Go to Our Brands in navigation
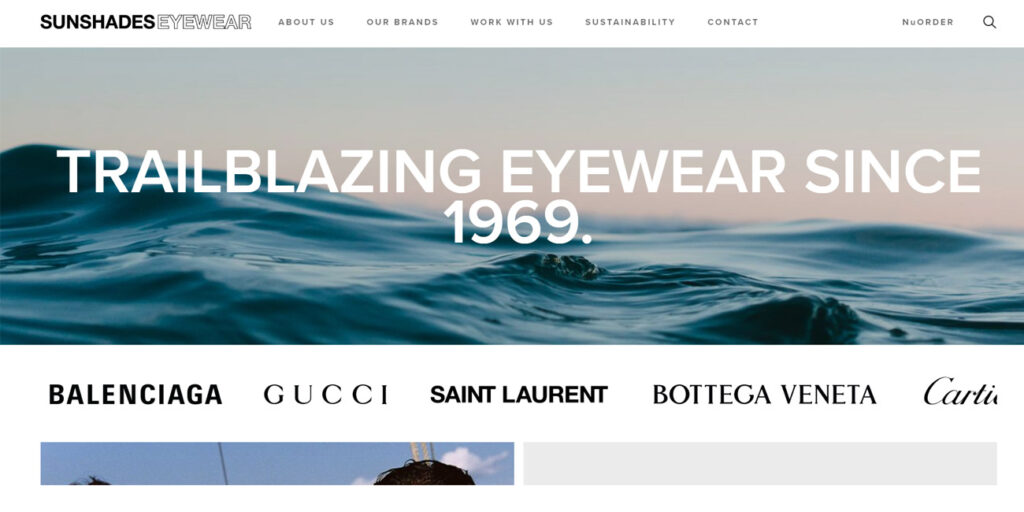The height and width of the screenshot is (512, 1024). point(402,22)
